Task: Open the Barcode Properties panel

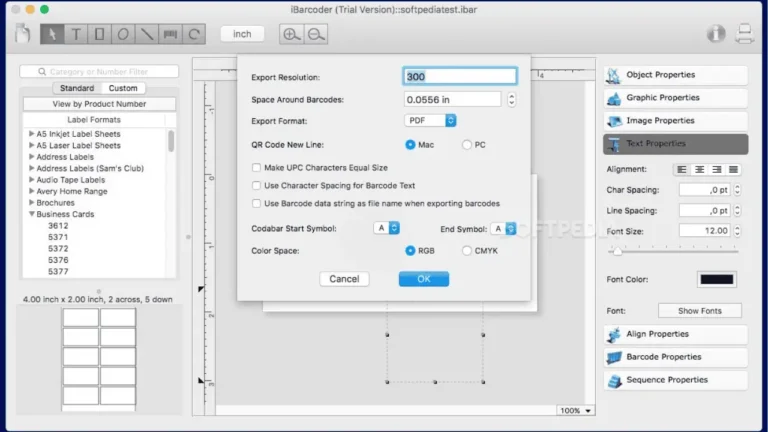Action: pyautogui.click(x=675, y=358)
